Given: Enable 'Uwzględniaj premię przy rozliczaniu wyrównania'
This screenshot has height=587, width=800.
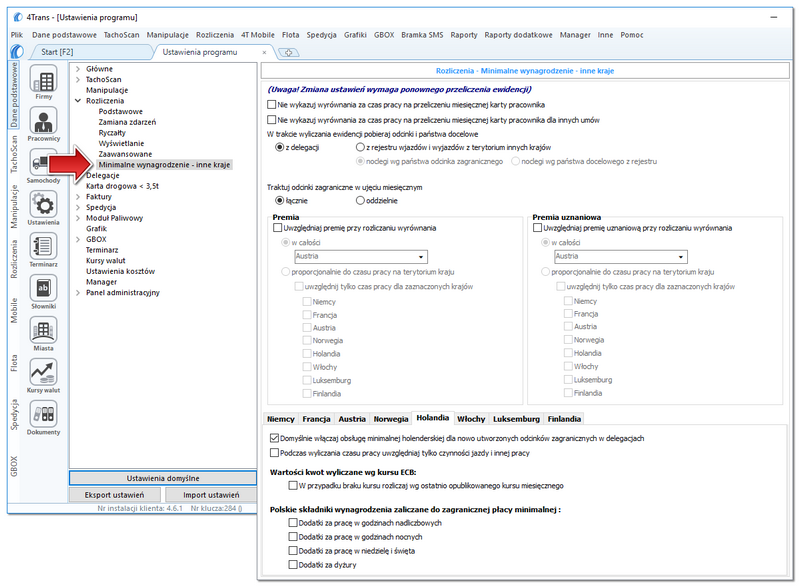Looking at the screenshot, I should pos(278,228).
